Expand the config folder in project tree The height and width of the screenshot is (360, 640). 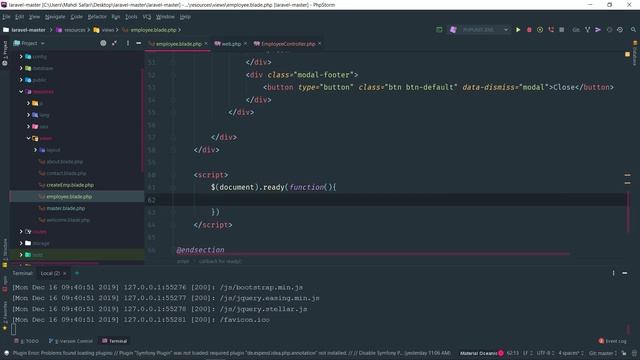pyautogui.click(x=21, y=56)
